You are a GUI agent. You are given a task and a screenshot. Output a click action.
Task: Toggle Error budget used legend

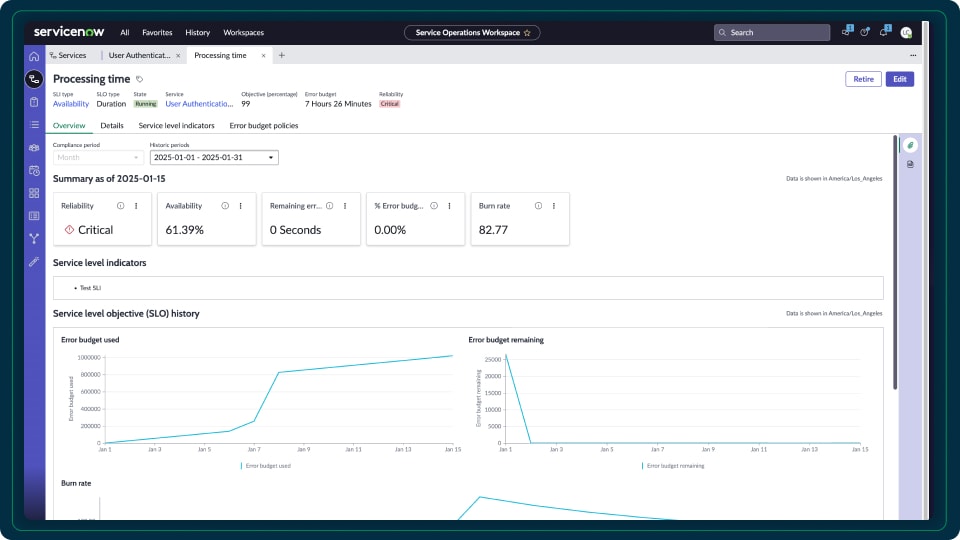266,466
